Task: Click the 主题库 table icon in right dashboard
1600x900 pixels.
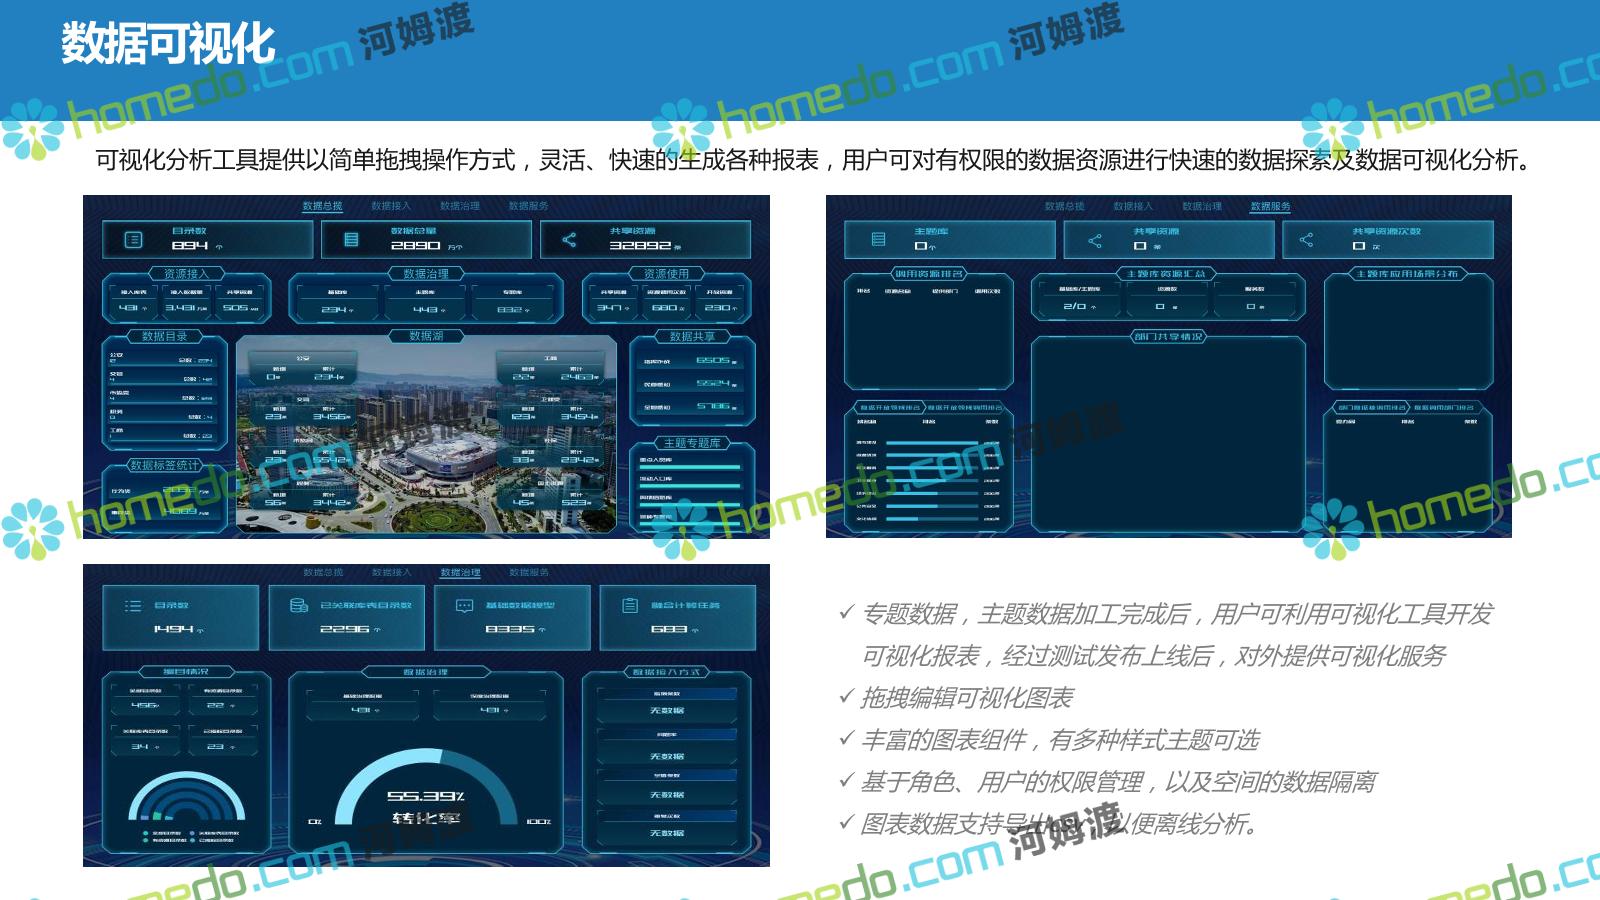Action: coord(878,240)
